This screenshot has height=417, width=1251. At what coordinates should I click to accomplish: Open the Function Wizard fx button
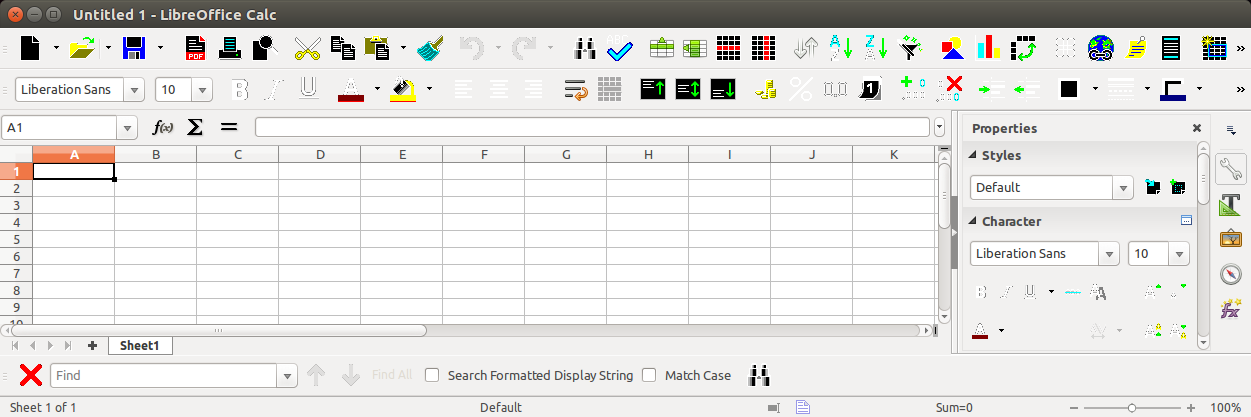click(x=162, y=127)
